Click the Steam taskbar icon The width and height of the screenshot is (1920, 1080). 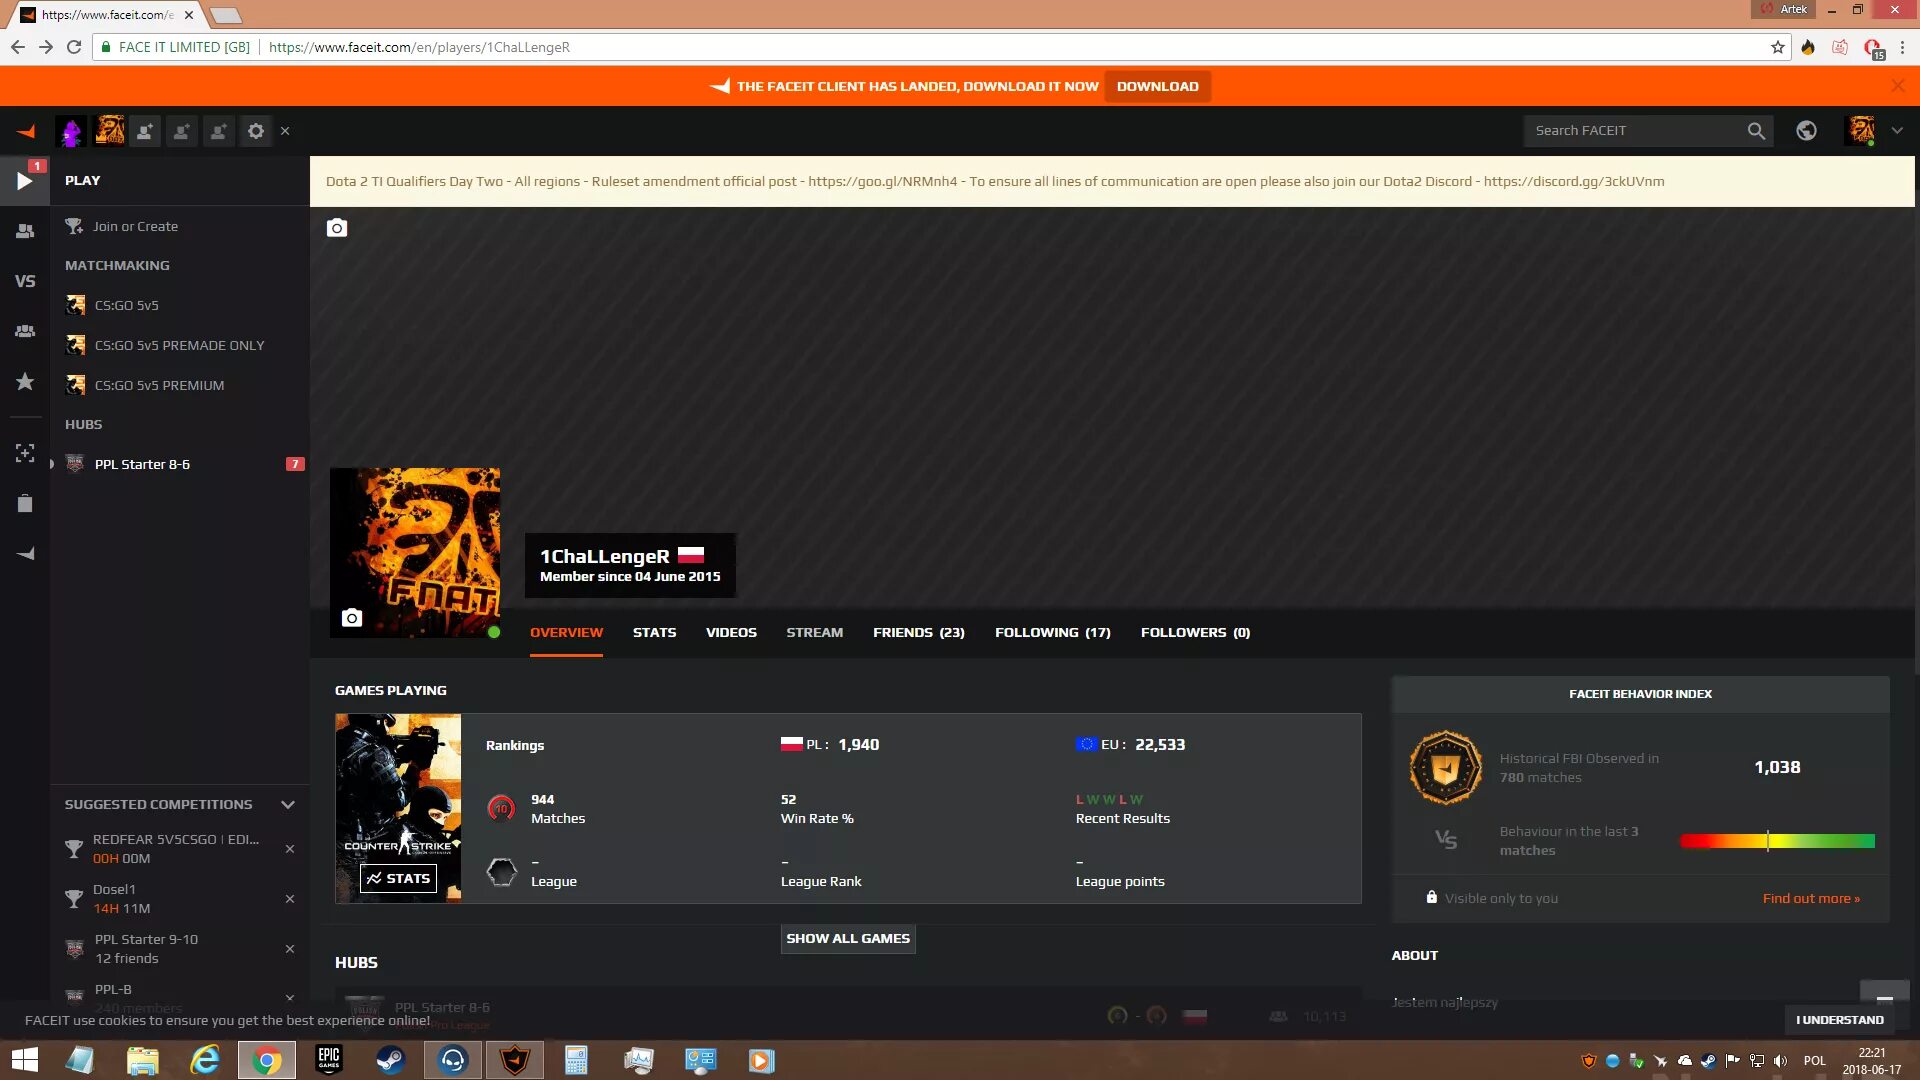(x=390, y=1059)
